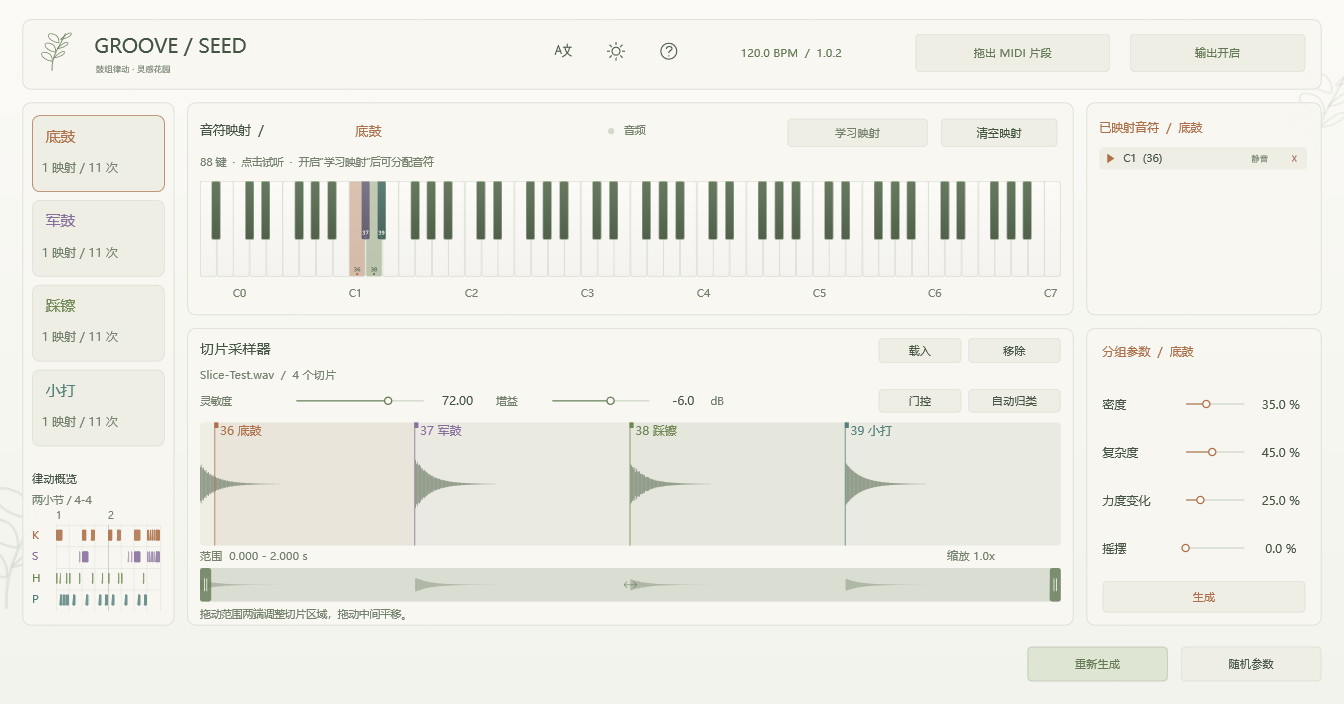Click 移除 to remove the sample
1344x704 pixels.
[1013, 351]
